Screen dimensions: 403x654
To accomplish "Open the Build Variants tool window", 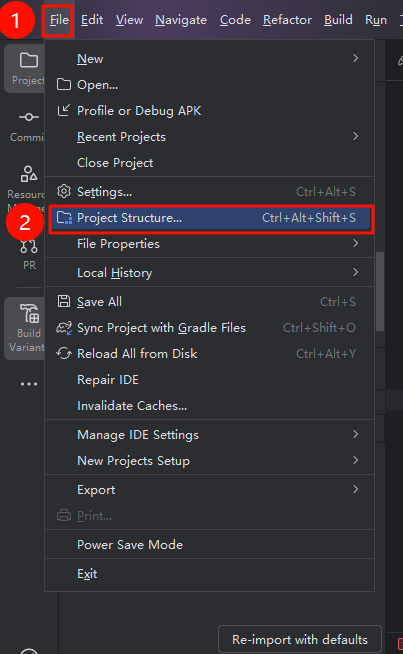I will 26,328.
